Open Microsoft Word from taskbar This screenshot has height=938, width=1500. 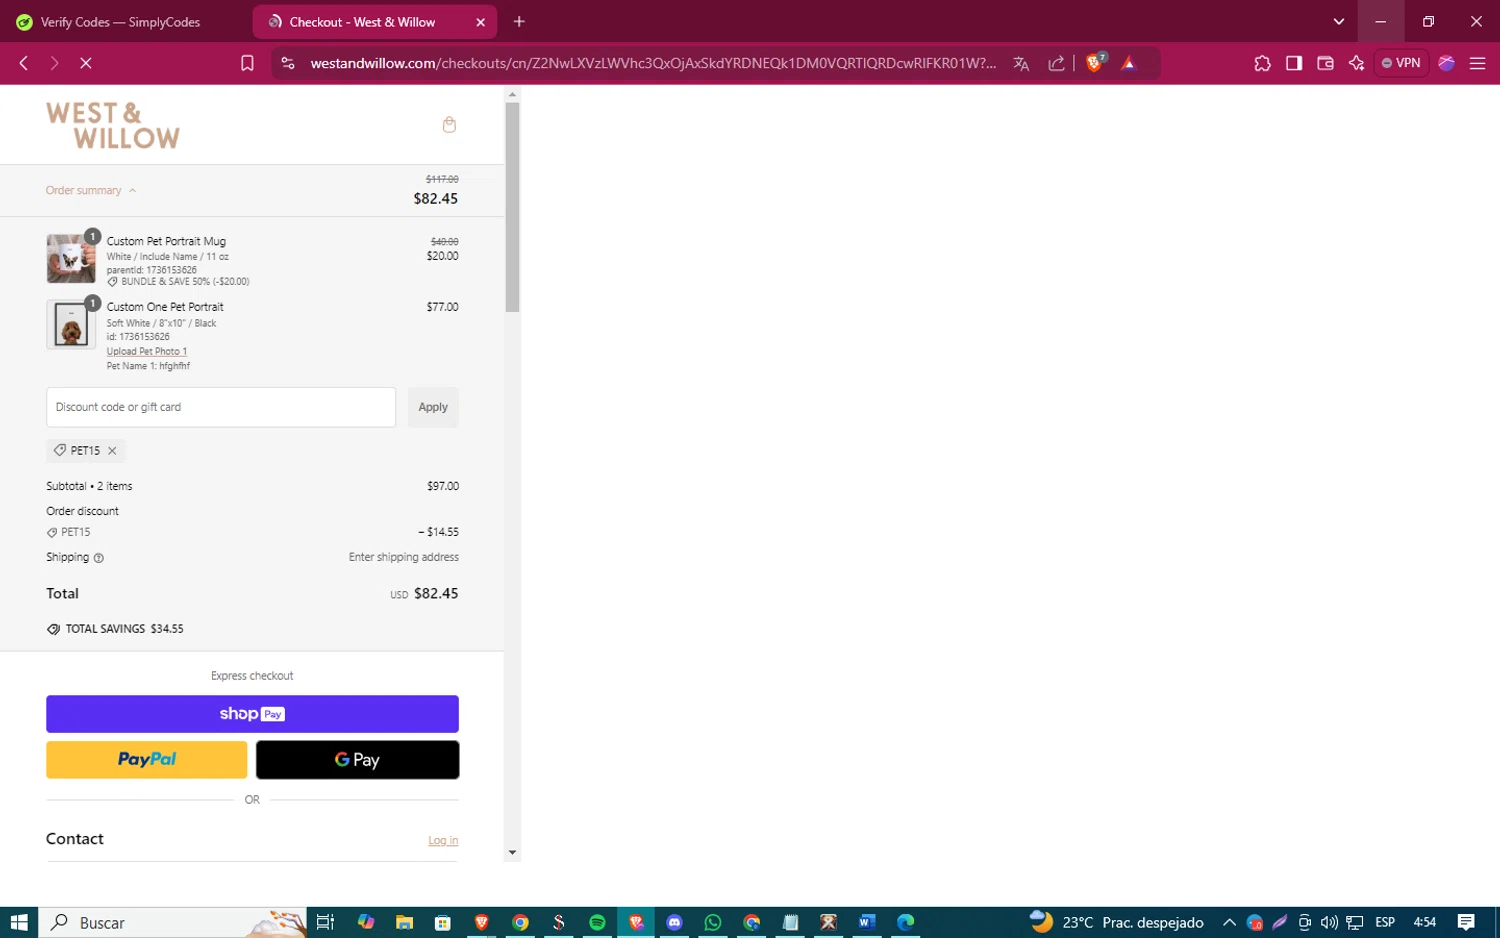867,922
